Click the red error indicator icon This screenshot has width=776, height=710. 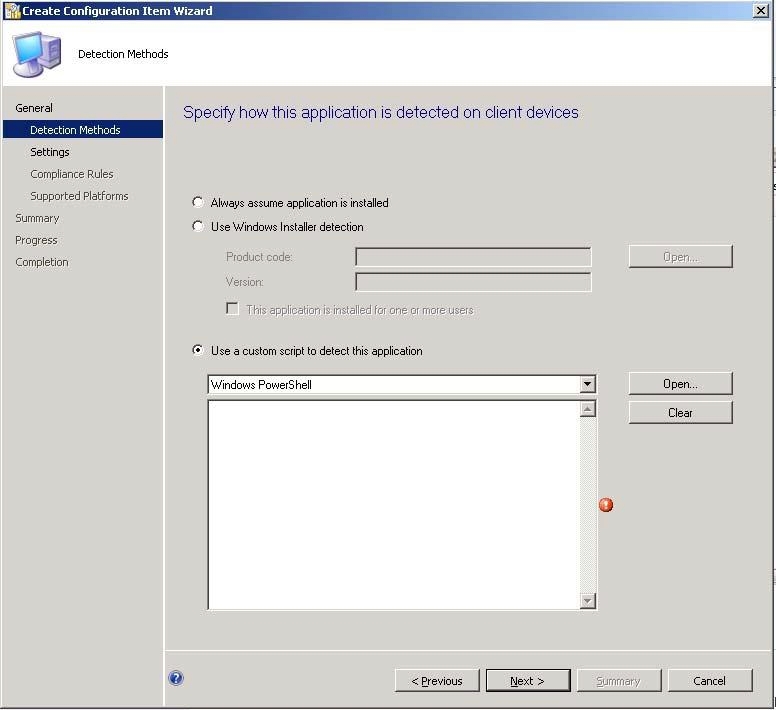tap(606, 505)
